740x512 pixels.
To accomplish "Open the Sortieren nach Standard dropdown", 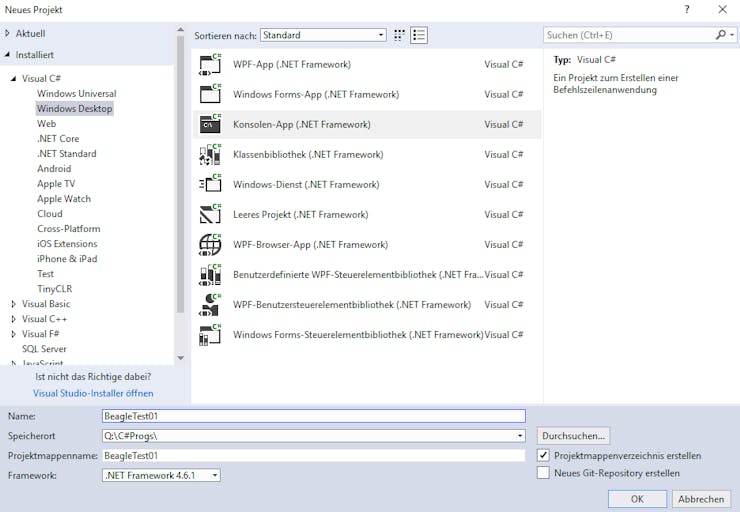I will pos(323,35).
